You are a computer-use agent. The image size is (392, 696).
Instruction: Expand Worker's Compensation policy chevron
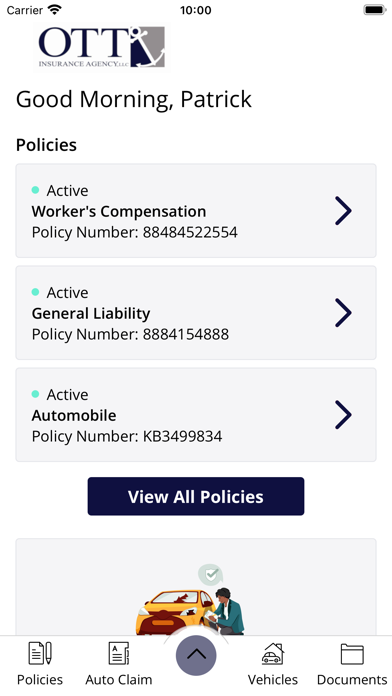(x=343, y=211)
